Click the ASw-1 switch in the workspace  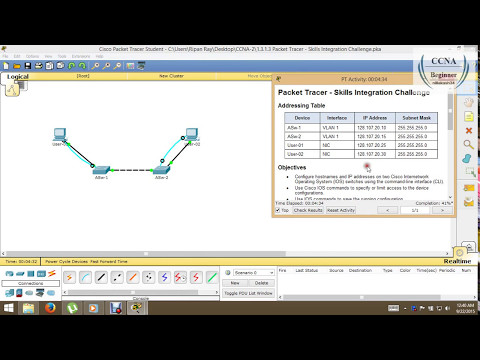point(101,170)
